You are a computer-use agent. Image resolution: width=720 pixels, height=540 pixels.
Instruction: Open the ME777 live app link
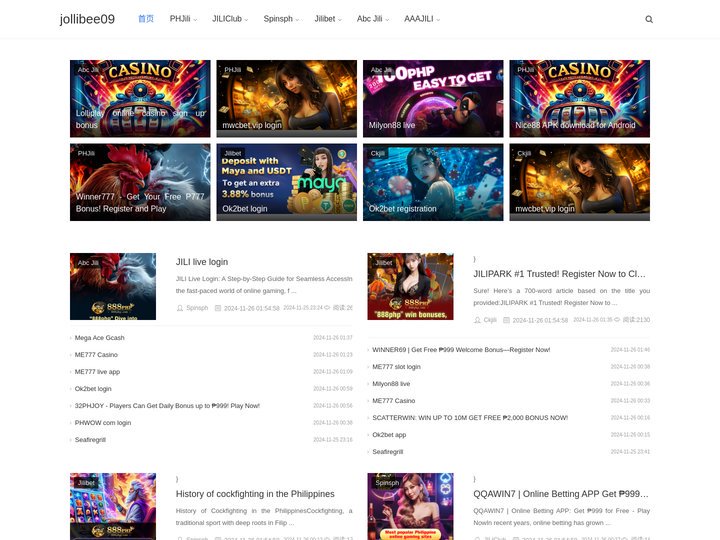[x=97, y=371]
